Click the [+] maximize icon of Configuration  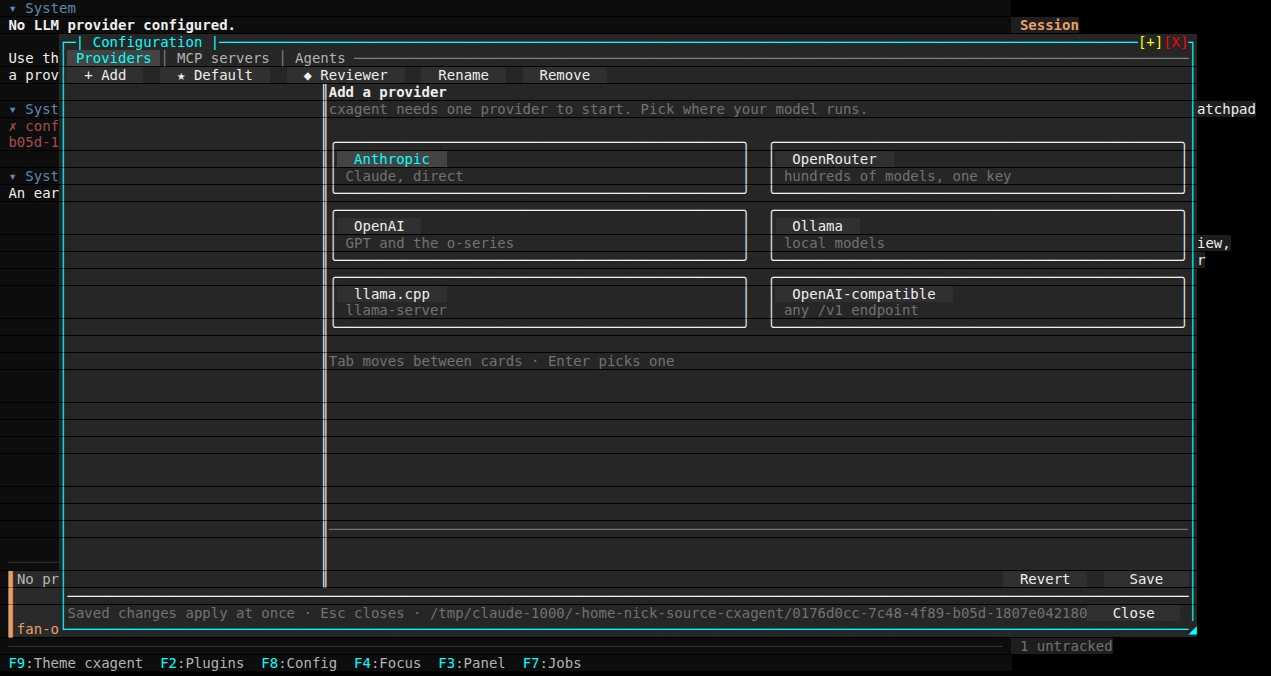1151,42
